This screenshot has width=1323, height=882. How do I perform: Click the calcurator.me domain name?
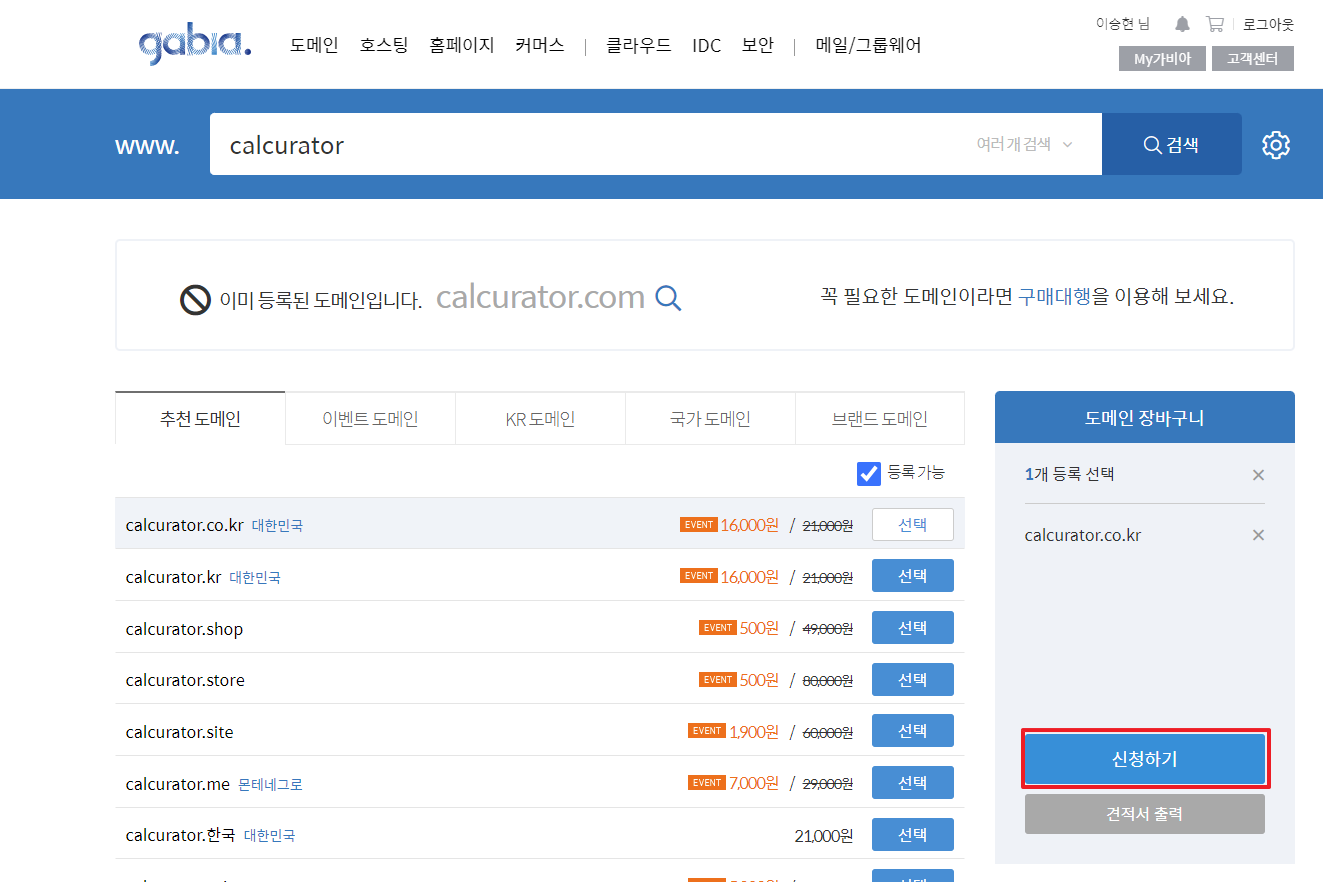pyautogui.click(x=178, y=784)
